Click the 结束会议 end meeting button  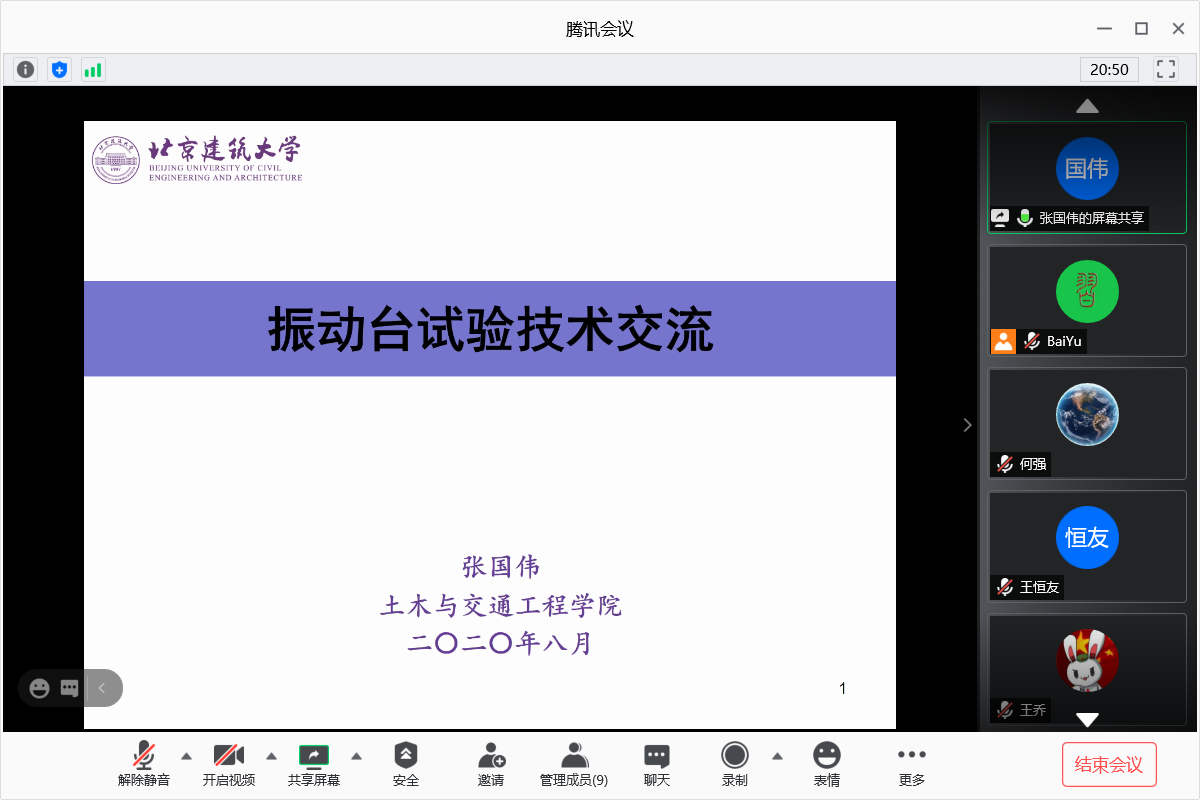(1109, 765)
